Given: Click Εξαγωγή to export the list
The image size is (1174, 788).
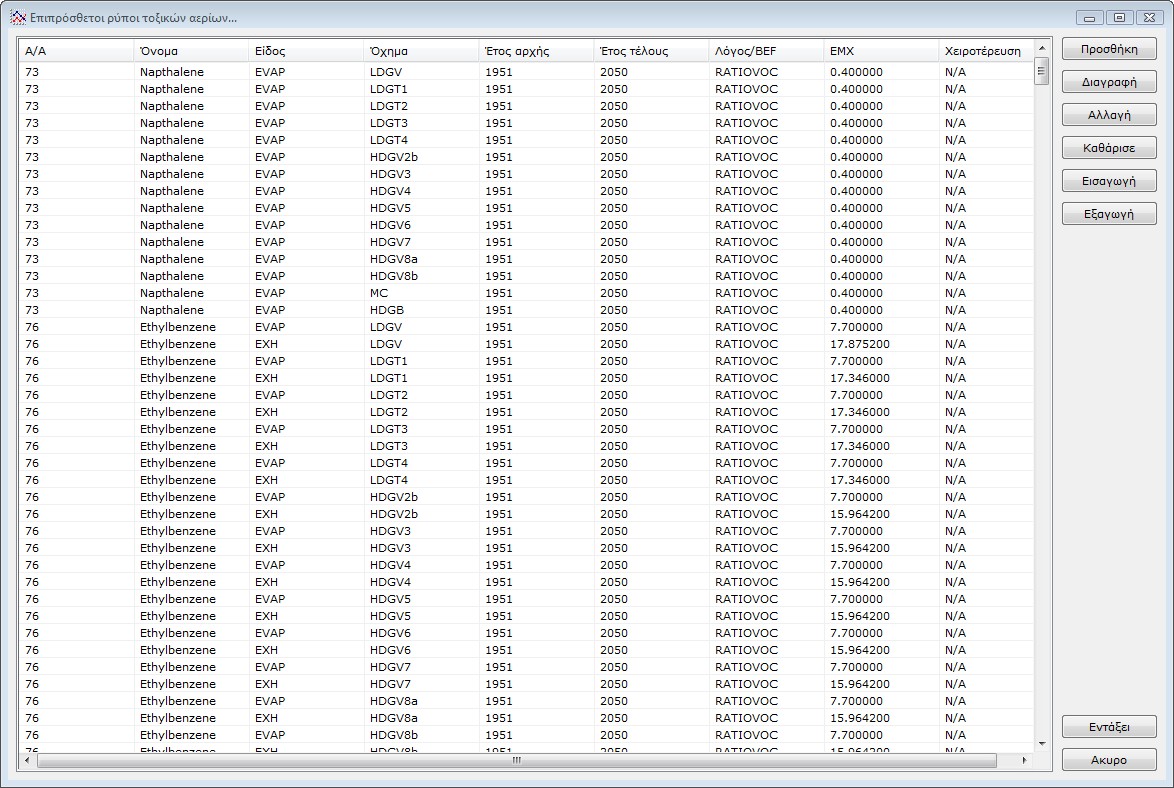Looking at the screenshot, I should pos(1108,214).
